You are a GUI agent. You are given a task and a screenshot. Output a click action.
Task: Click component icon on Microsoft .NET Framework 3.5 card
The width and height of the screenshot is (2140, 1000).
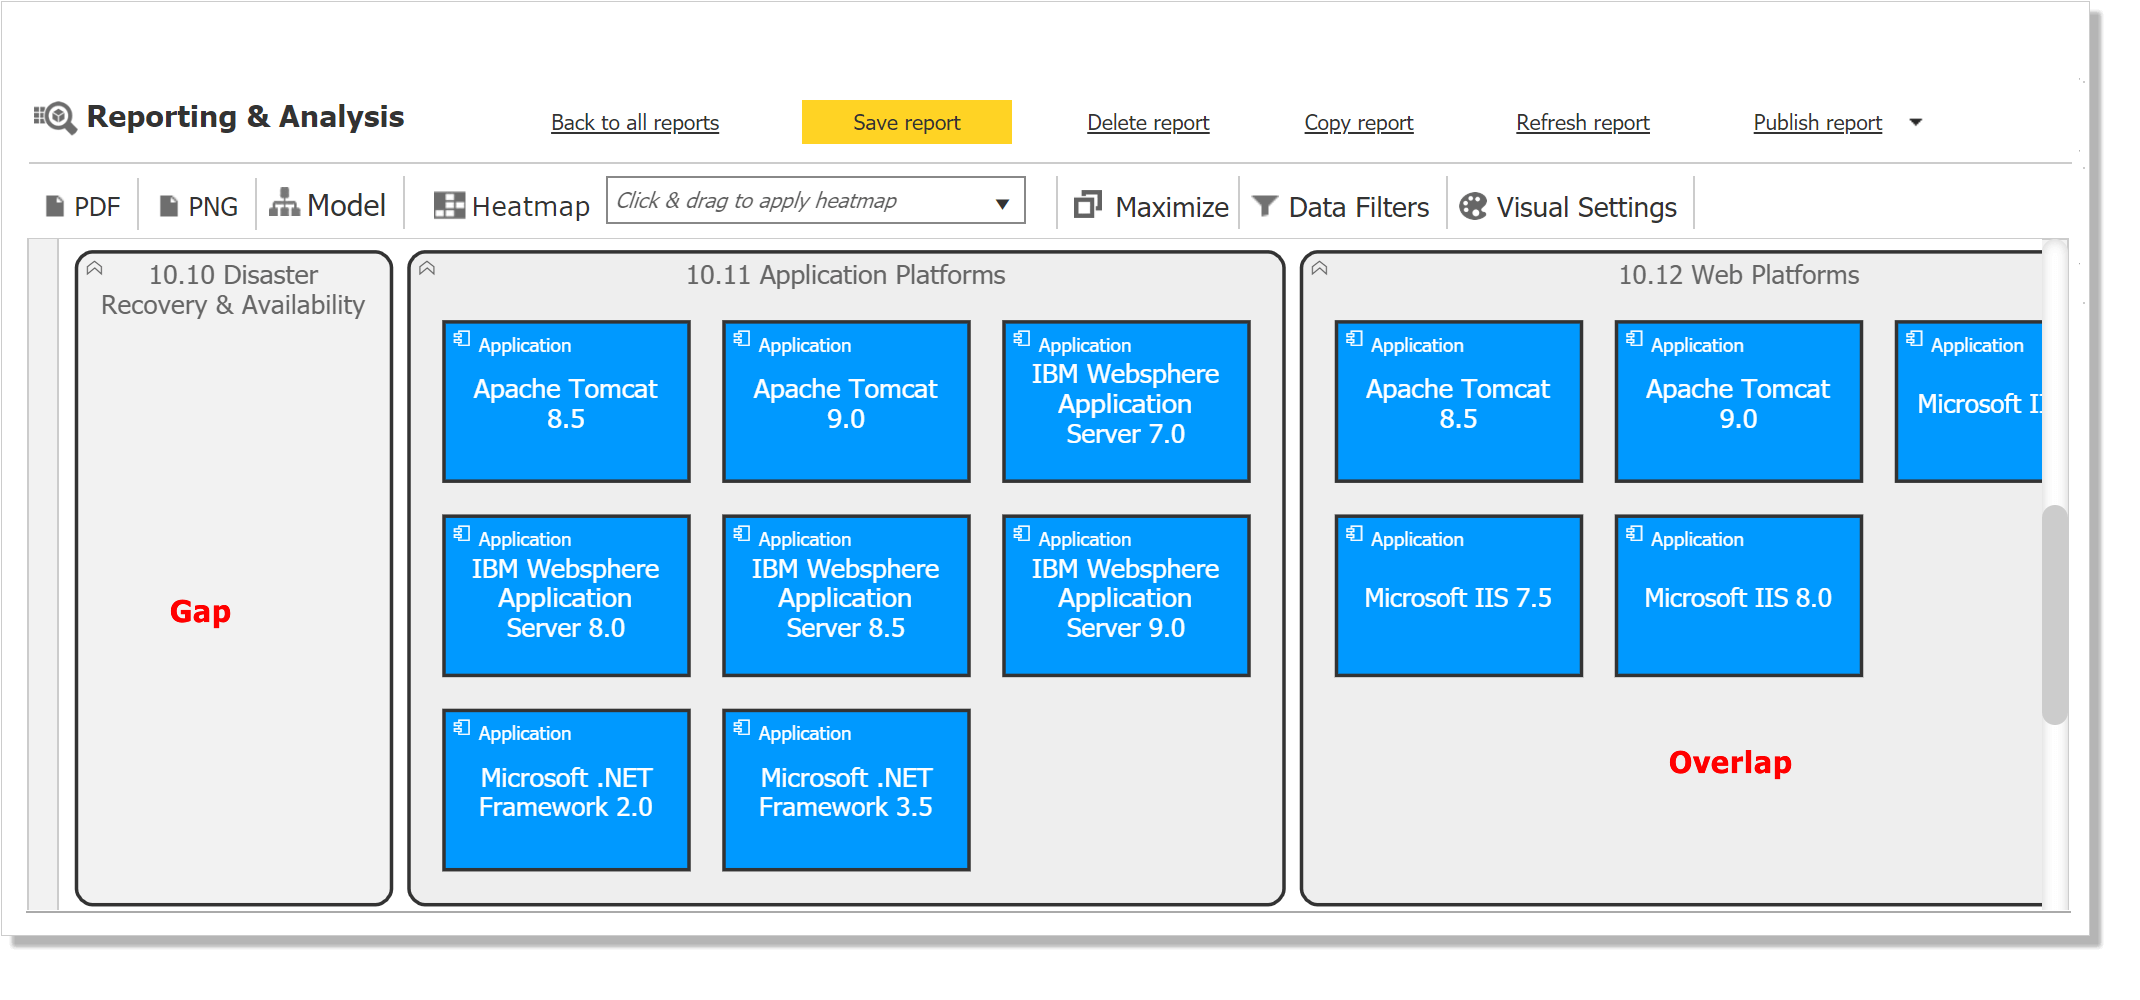click(x=742, y=727)
